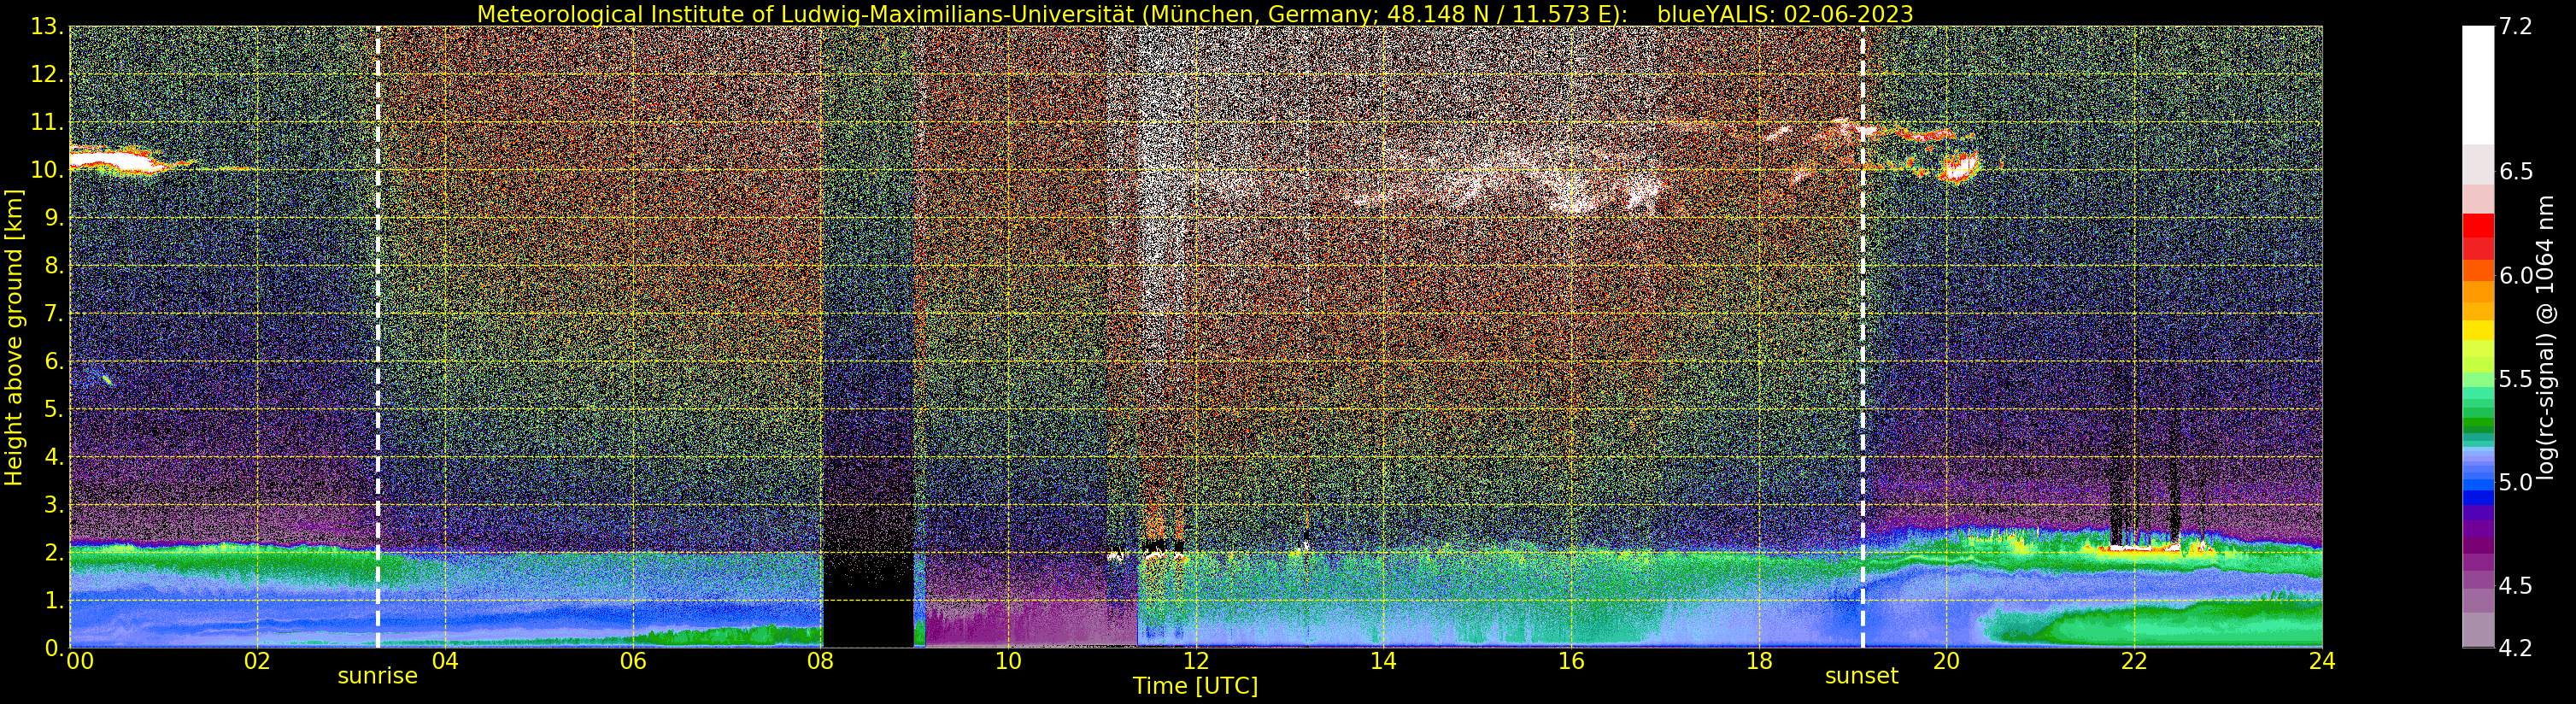Click the time-axis tick label "20"
This screenshot has width=2576, height=704.
(x=1947, y=661)
